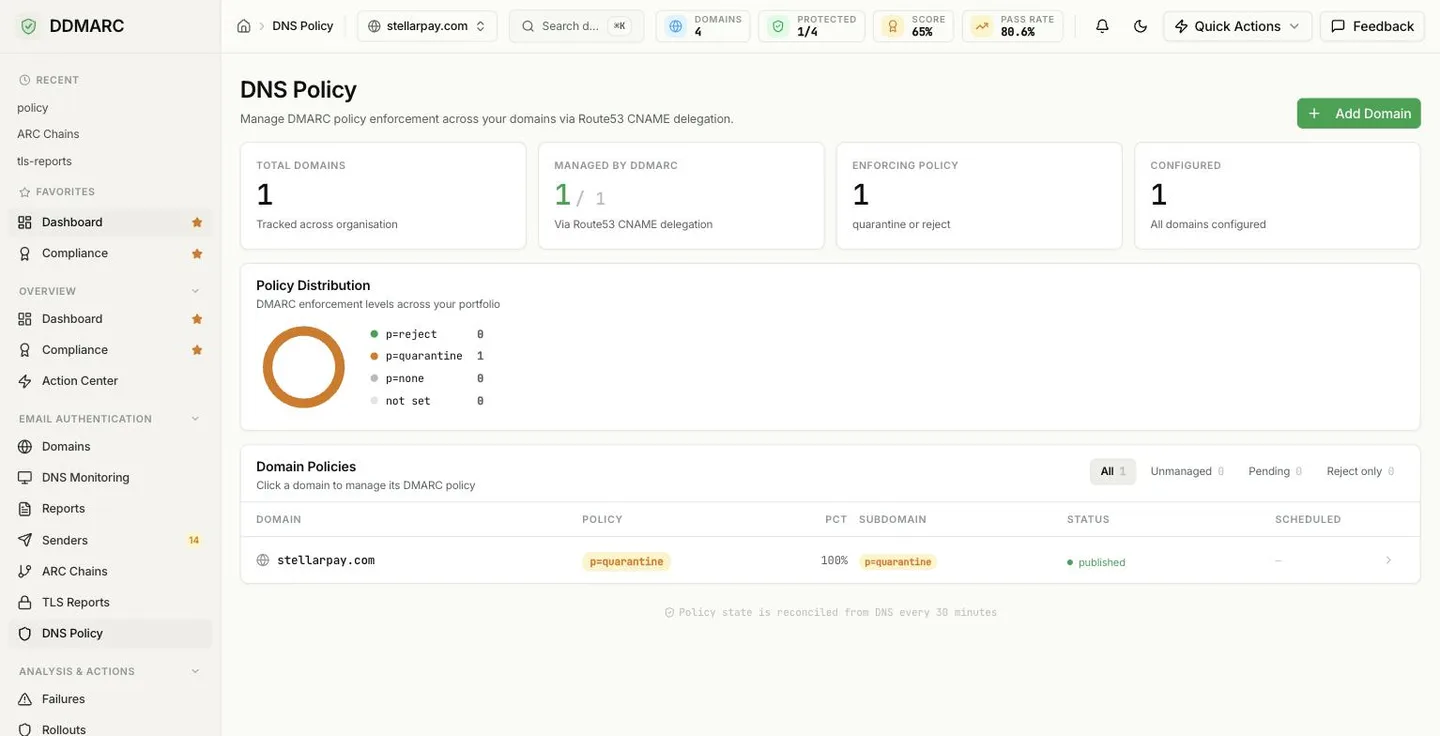This screenshot has width=1440, height=736.
Task: Click the gray p=none legend dot
Action: pos(374,378)
